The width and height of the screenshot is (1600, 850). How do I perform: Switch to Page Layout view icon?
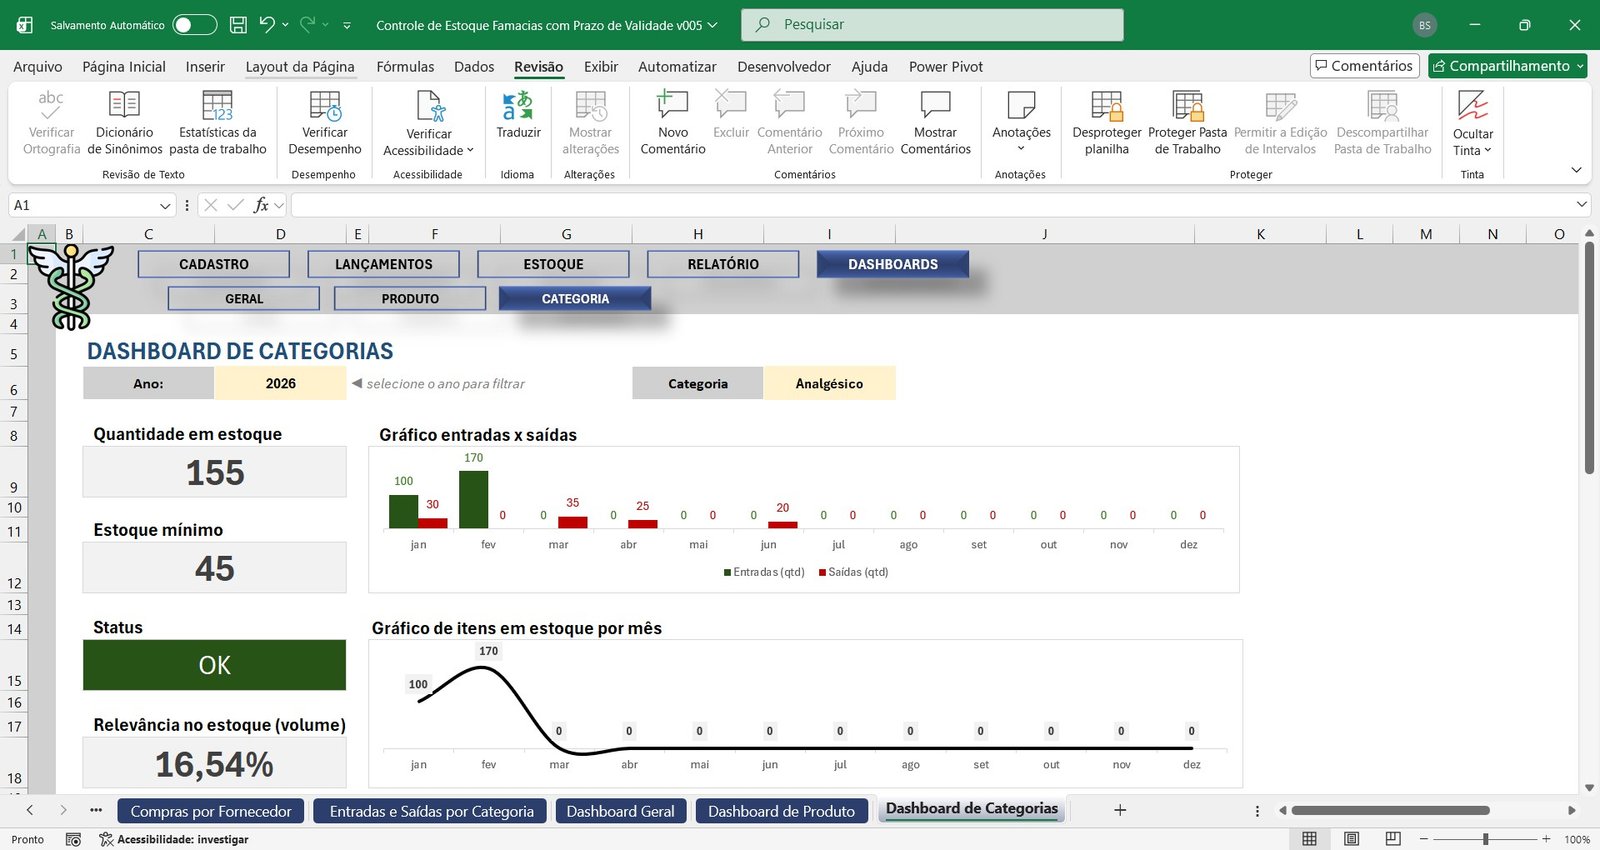(x=1351, y=839)
